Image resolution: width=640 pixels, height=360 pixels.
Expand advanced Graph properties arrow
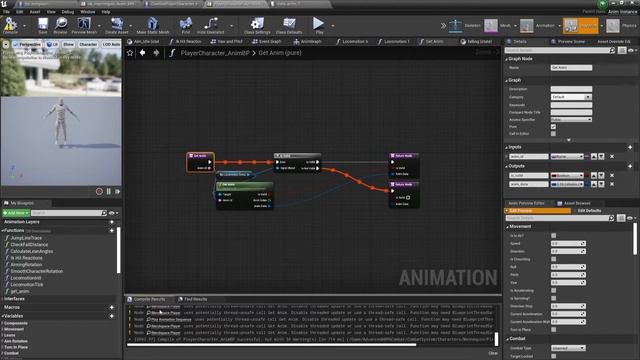(569, 140)
